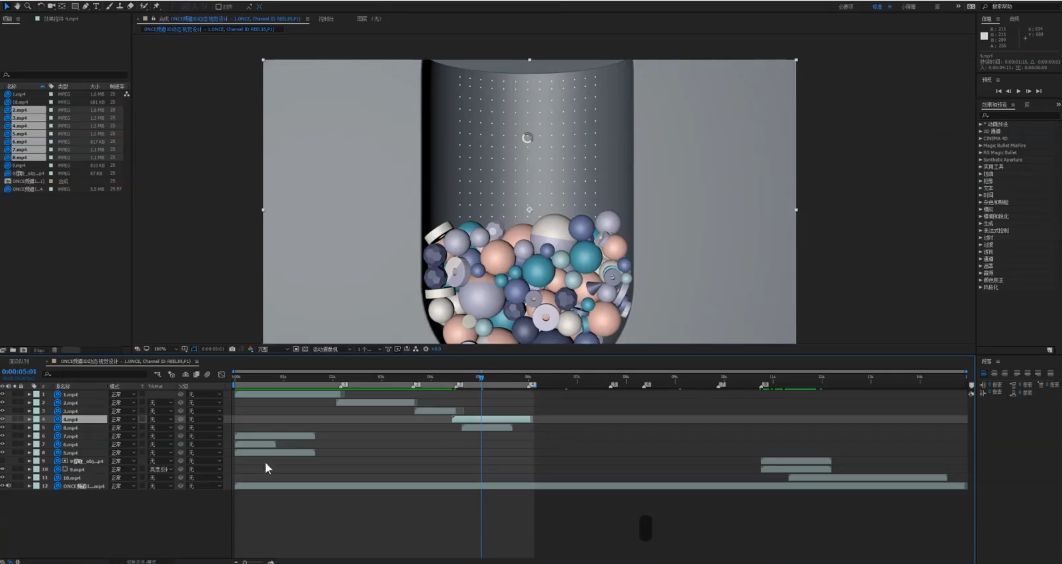Select 2.mp4 in the Project panel
This screenshot has height=564, width=1062.
(19, 109)
